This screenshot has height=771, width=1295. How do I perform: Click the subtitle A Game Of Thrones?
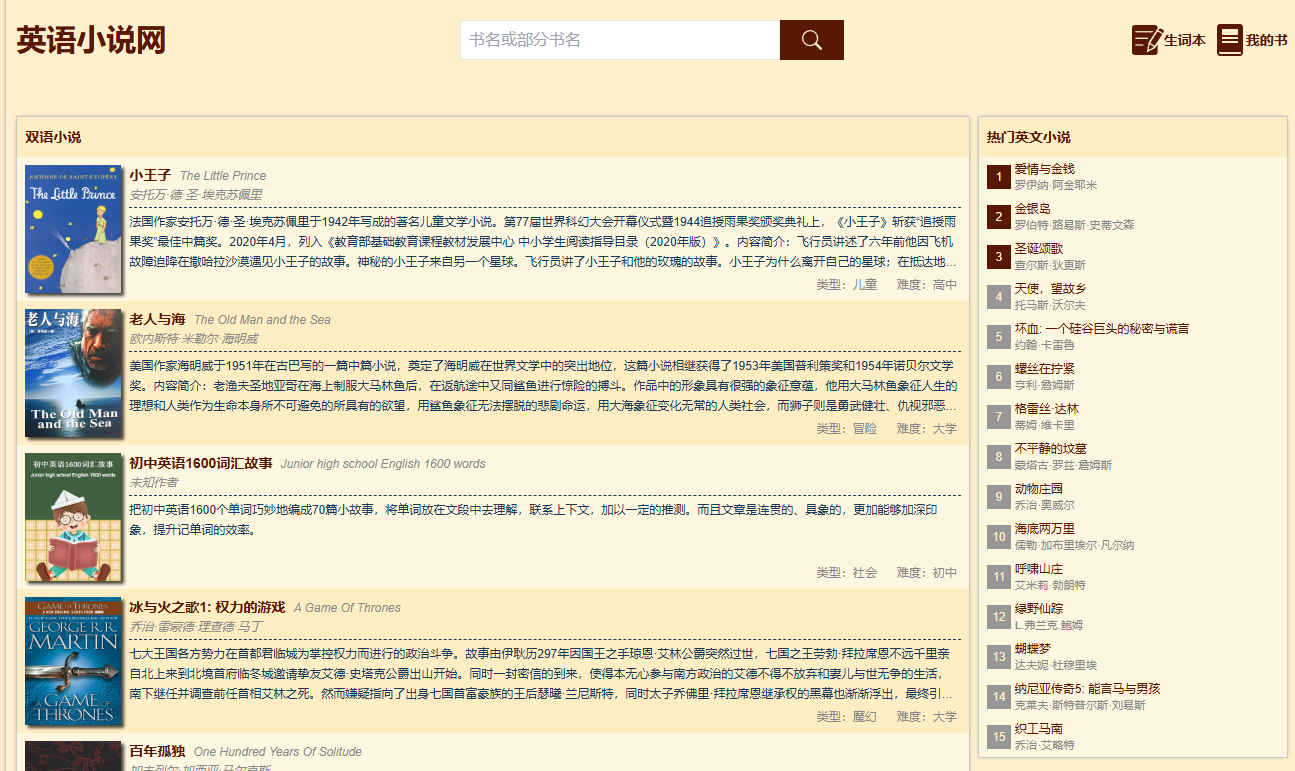pyautogui.click(x=347, y=608)
